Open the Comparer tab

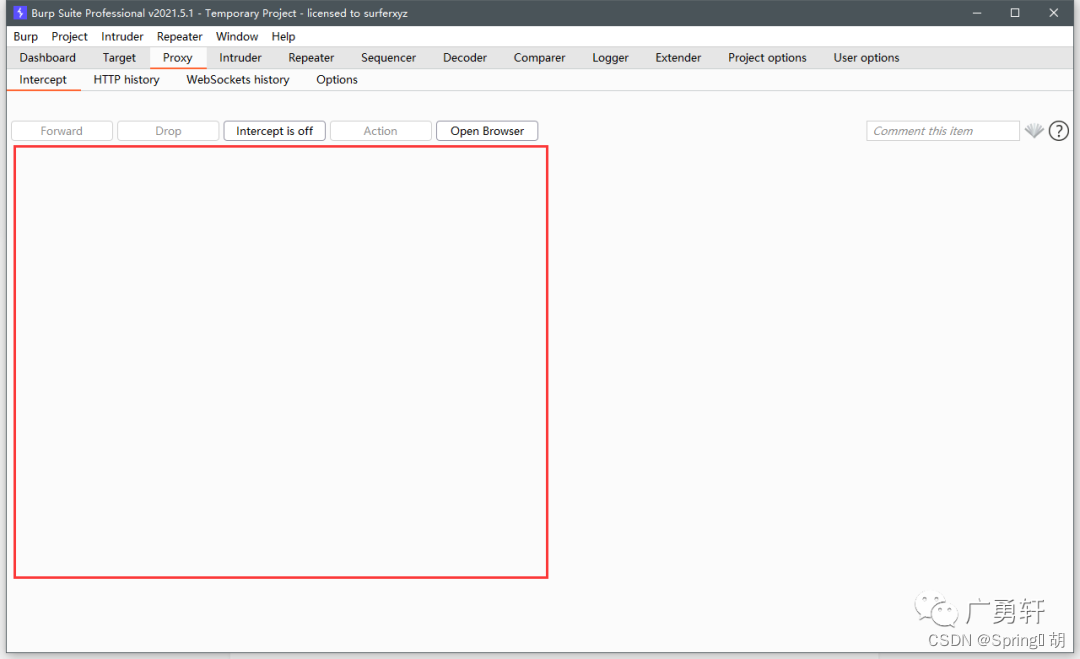coord(539,58)
